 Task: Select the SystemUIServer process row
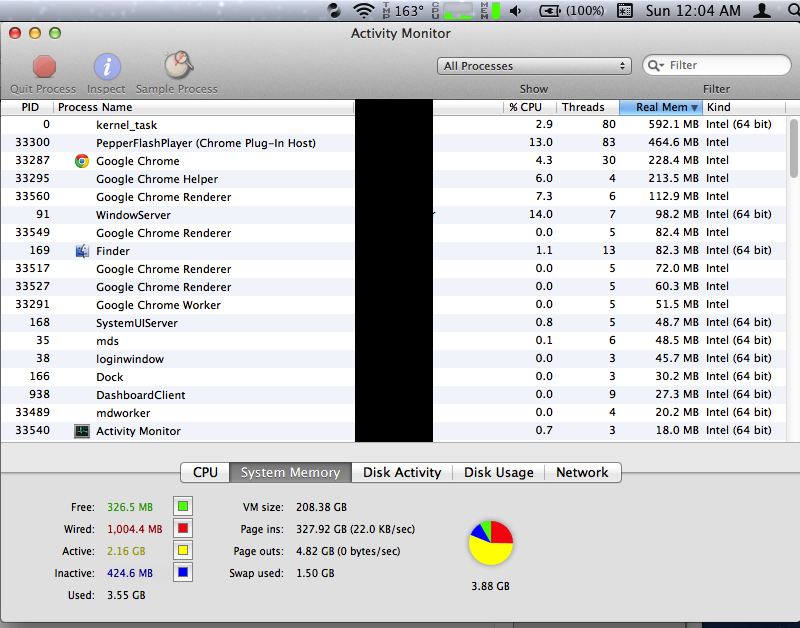393,322
